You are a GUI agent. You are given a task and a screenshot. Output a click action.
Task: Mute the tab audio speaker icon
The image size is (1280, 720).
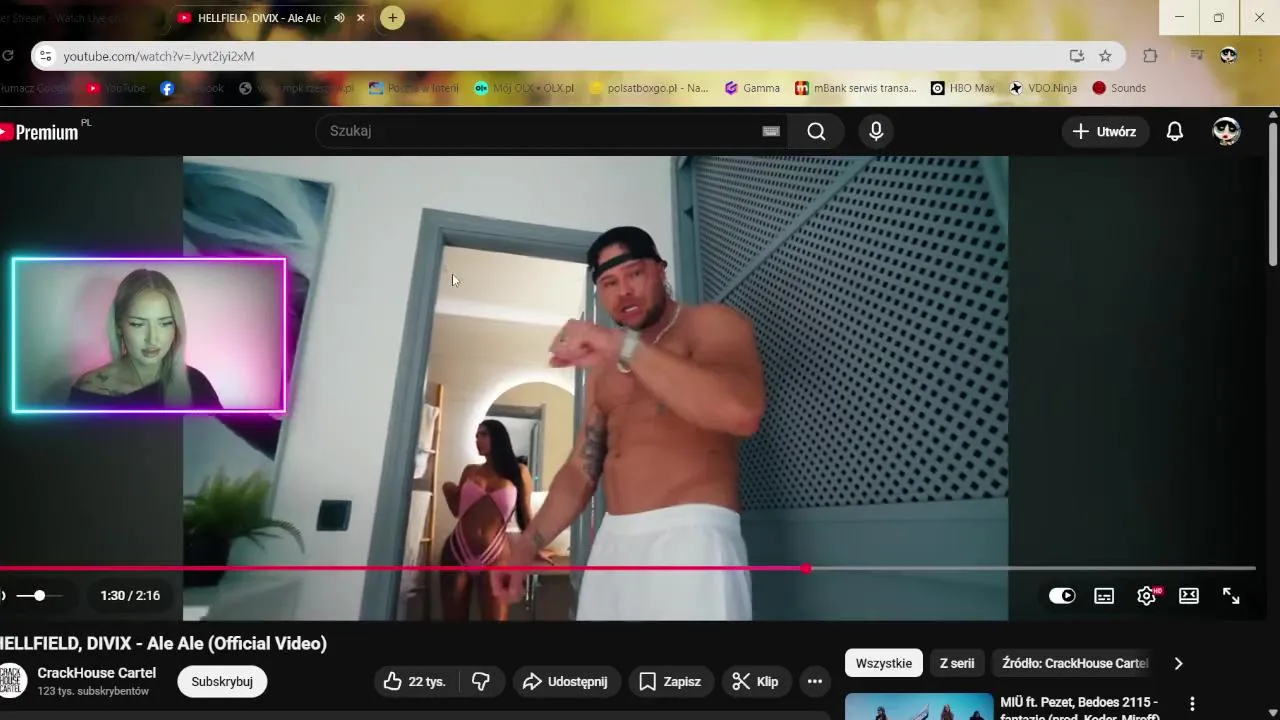coord(340,17)
